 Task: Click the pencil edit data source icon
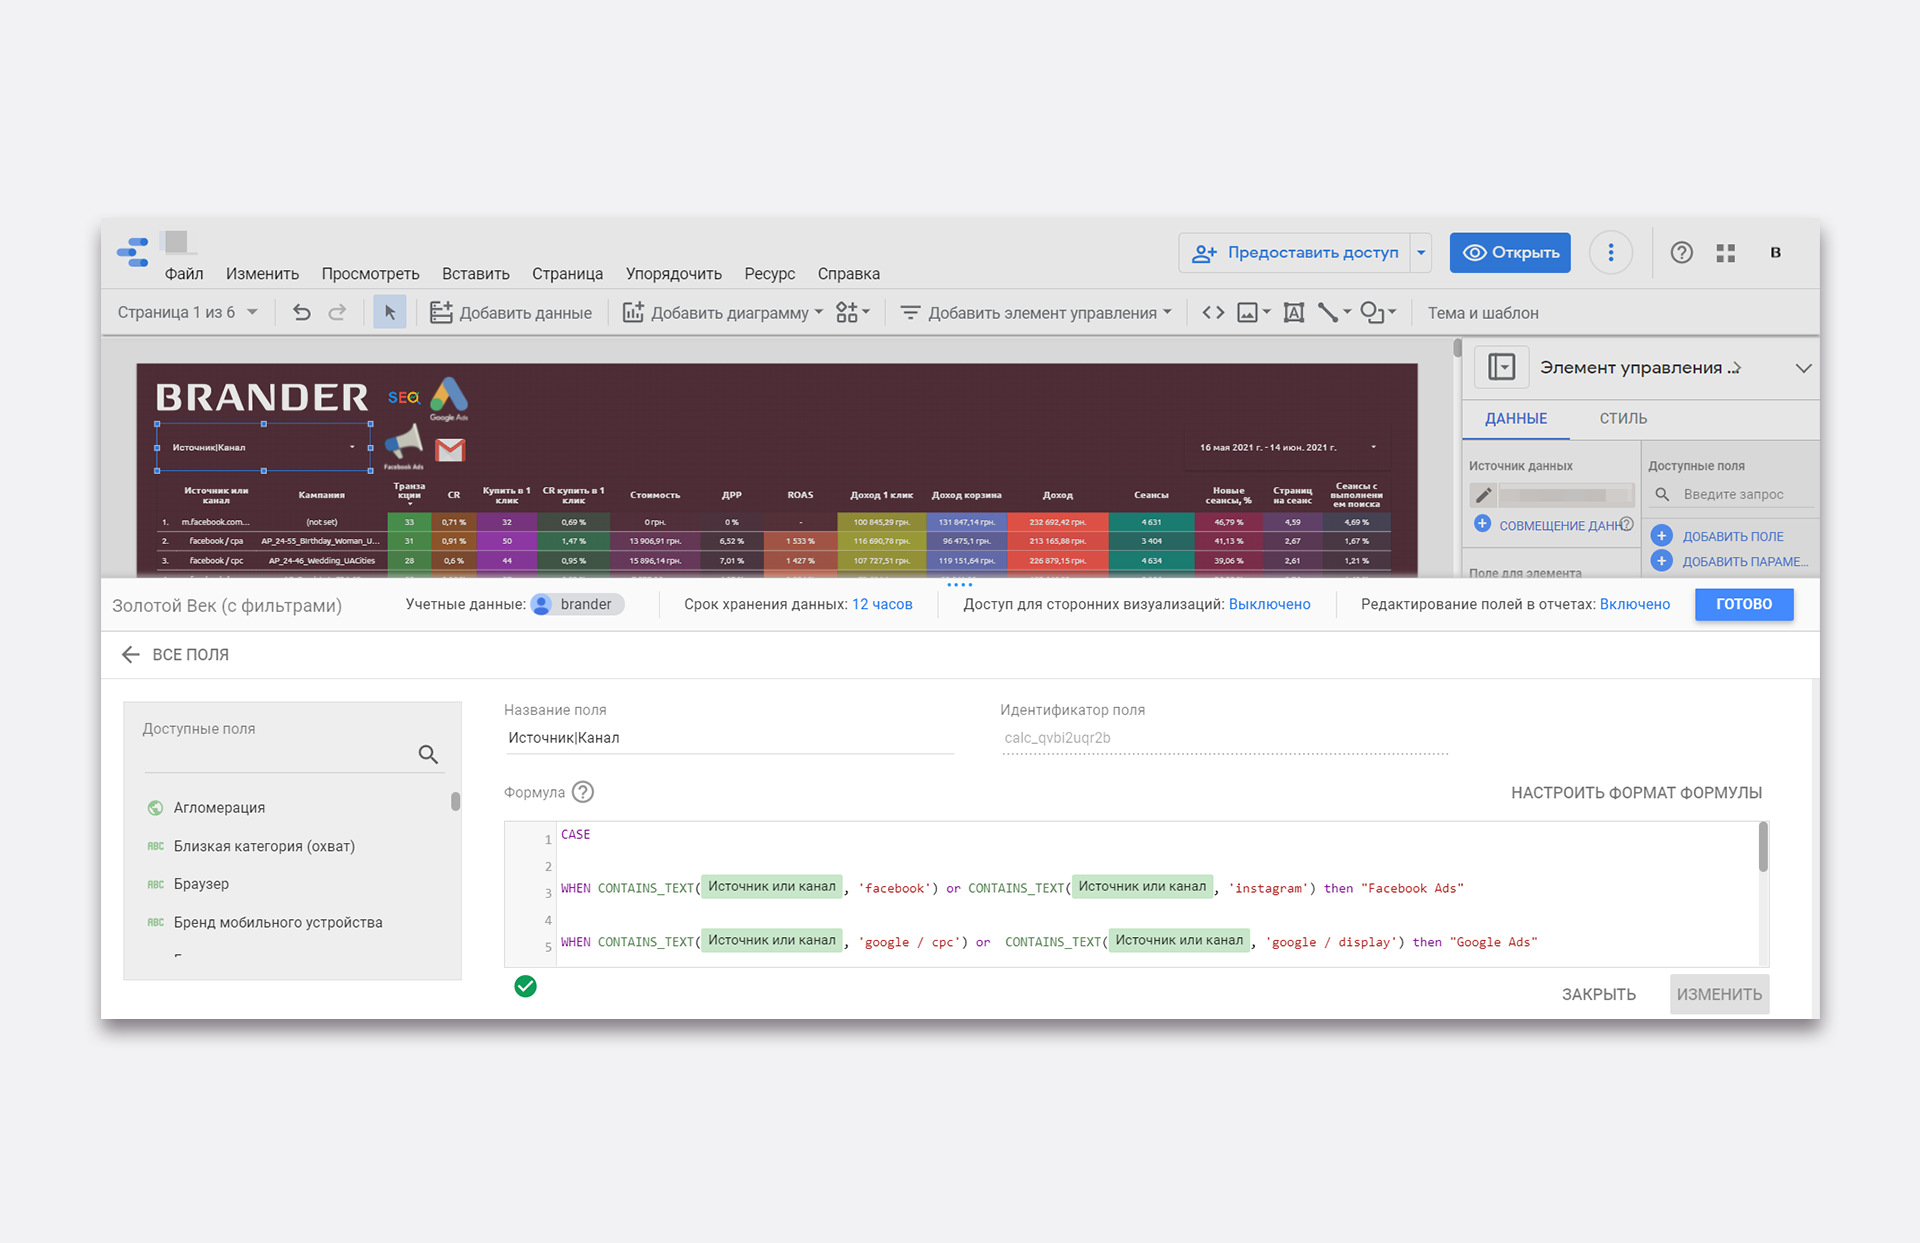pos(1483,495)
